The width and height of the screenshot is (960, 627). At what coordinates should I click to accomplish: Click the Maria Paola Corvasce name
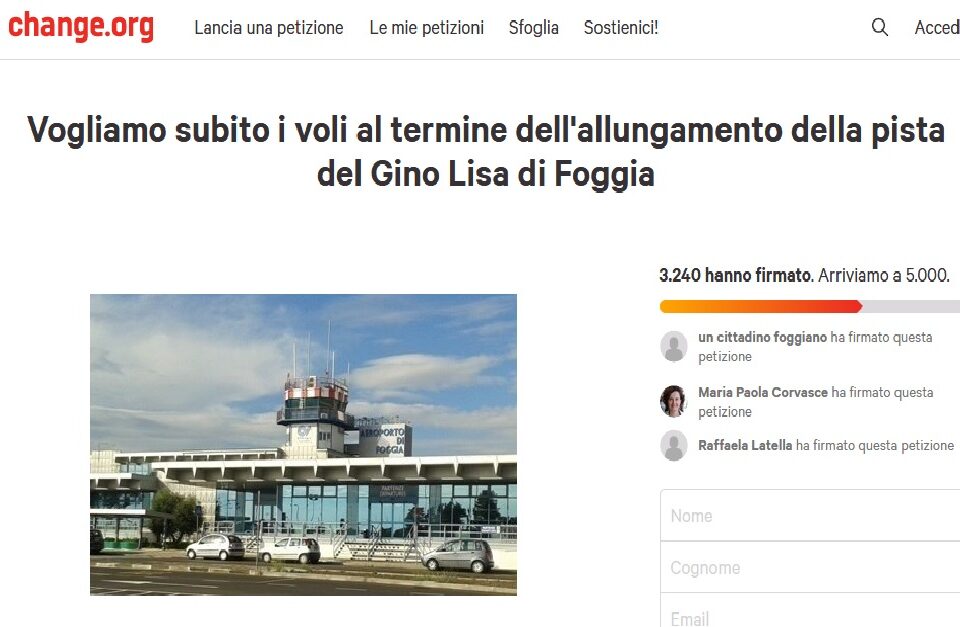763,392
